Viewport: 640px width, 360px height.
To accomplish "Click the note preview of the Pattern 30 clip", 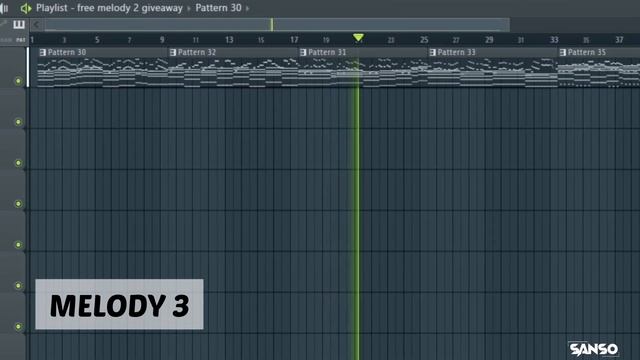I will [x=102, y=72].
